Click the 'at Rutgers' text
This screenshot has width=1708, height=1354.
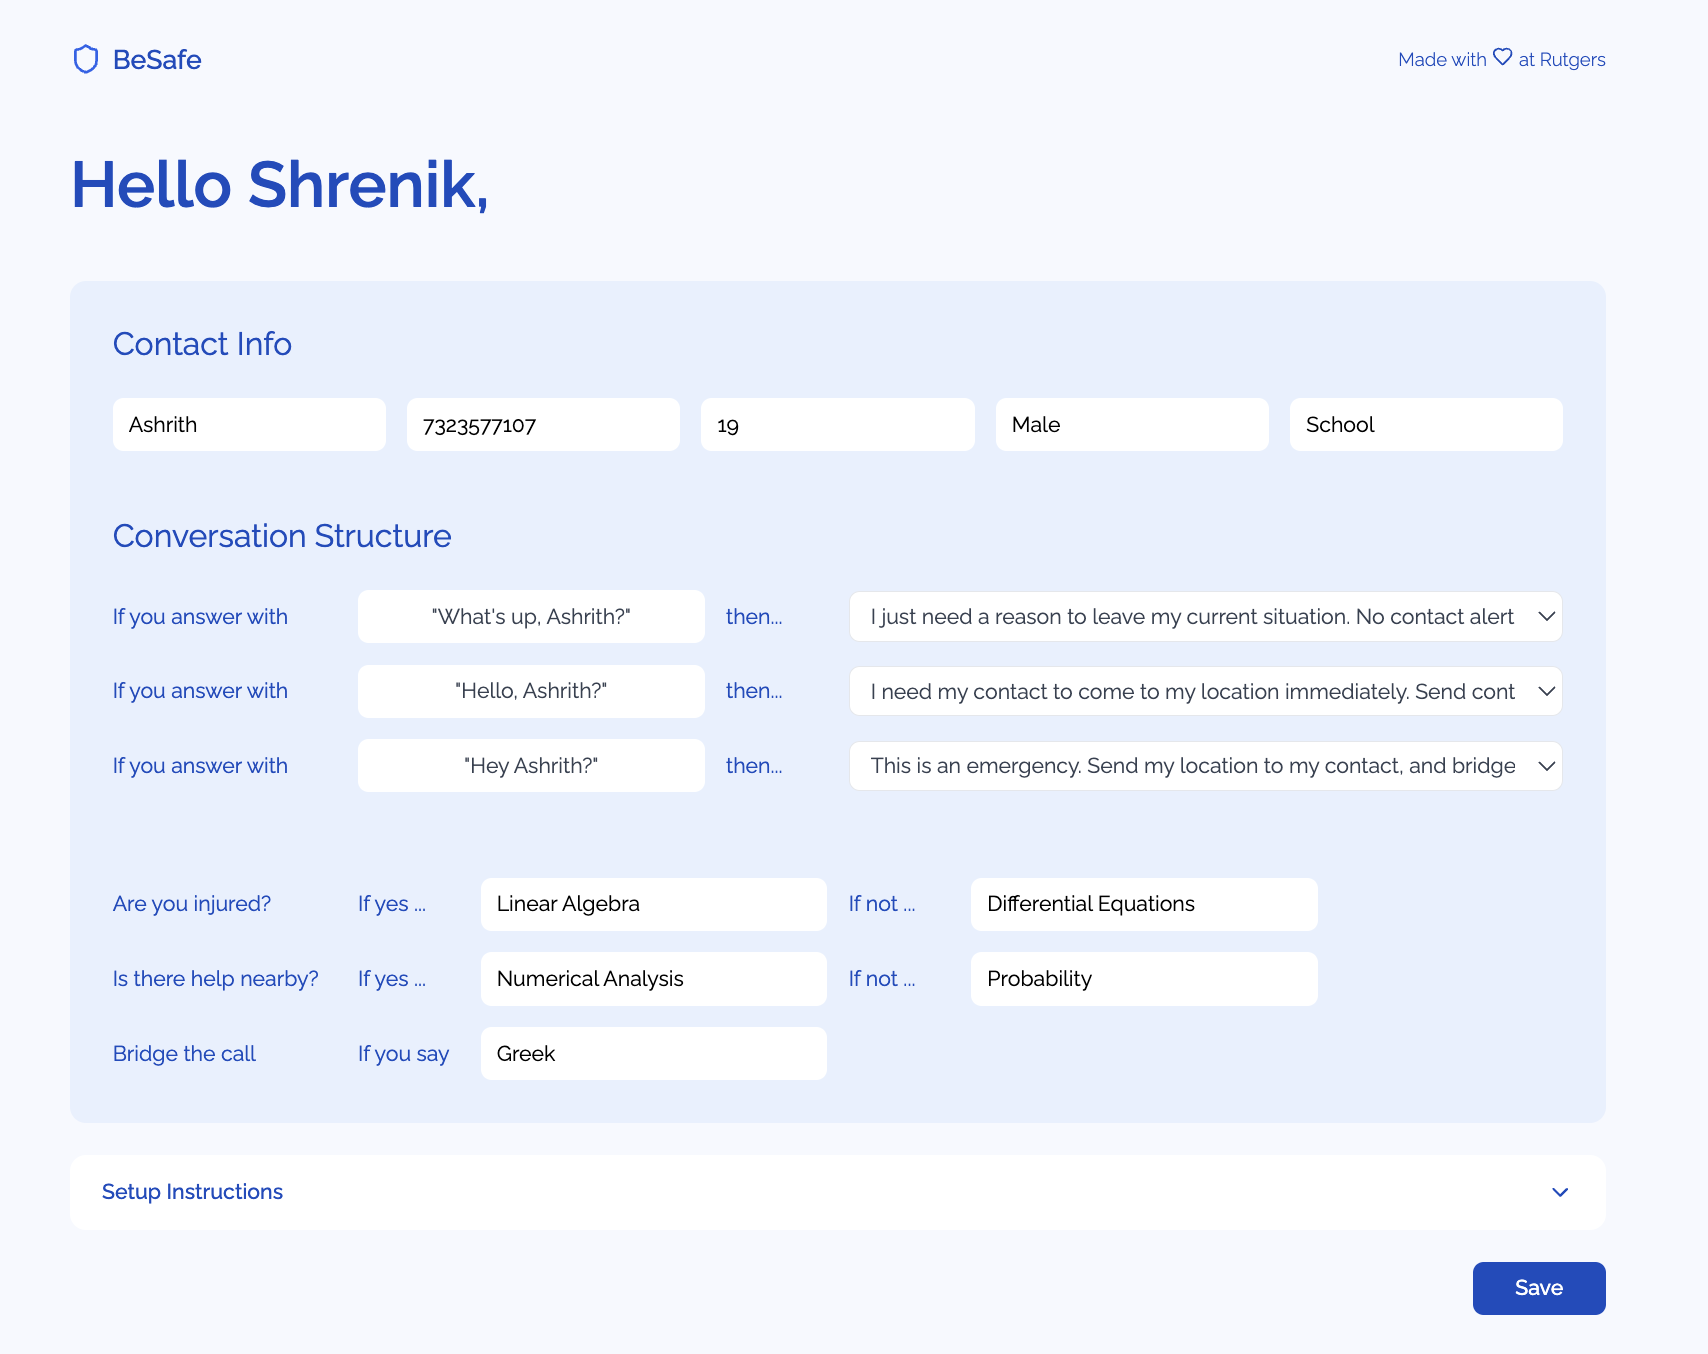[x=1562, y=59]
